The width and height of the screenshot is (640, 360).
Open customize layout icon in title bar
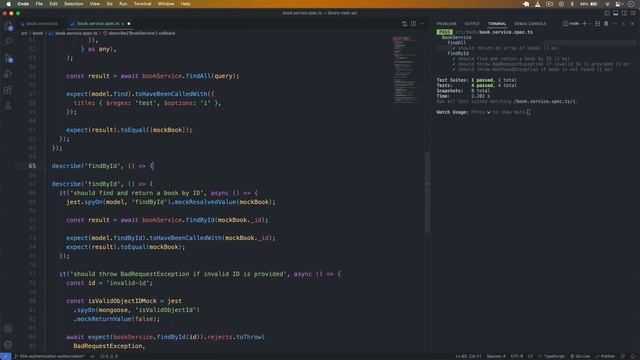[633, 13]
